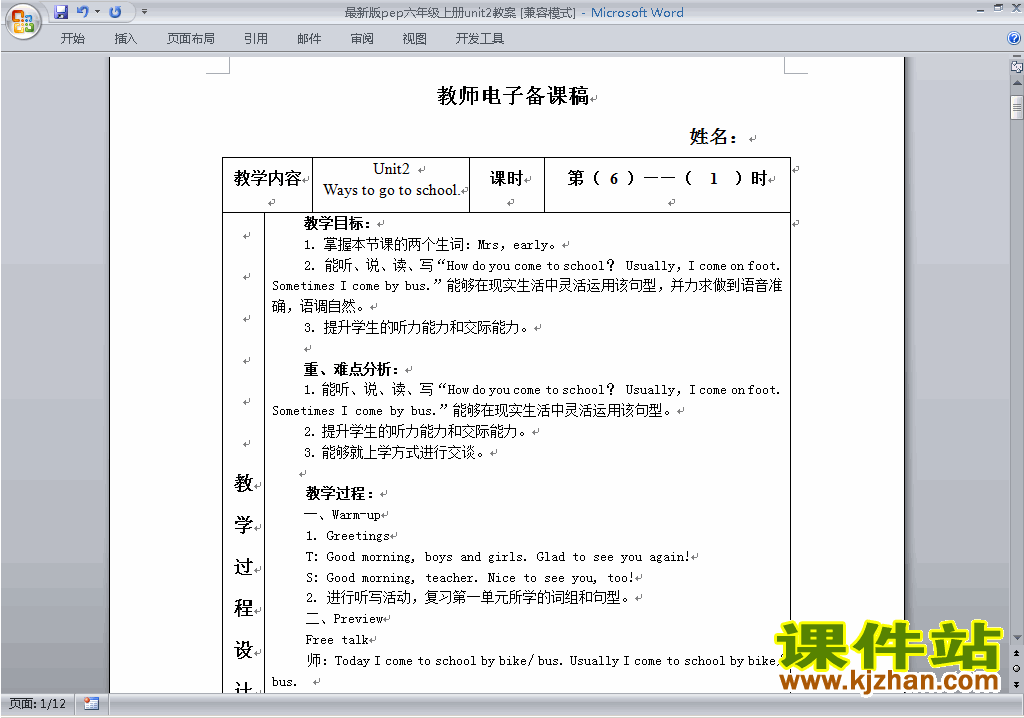
Task: Switch to the 引用 tab
Action: coord(256,39)
